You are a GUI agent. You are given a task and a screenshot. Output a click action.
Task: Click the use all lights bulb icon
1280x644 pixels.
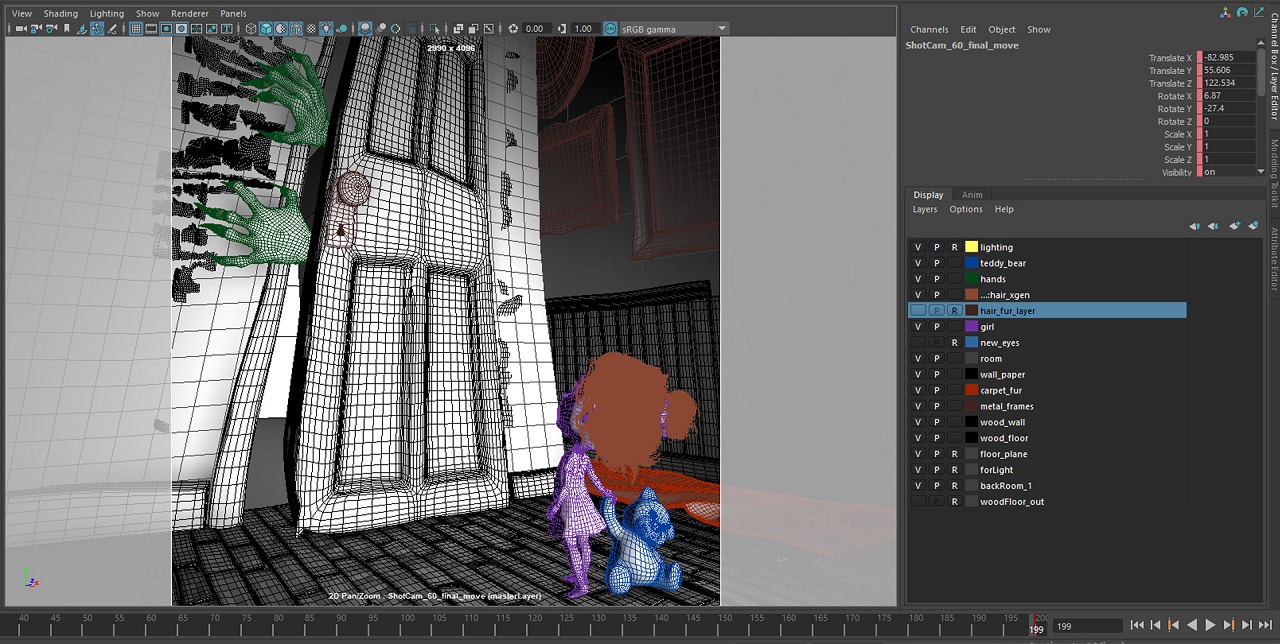[x=326, y=29]
